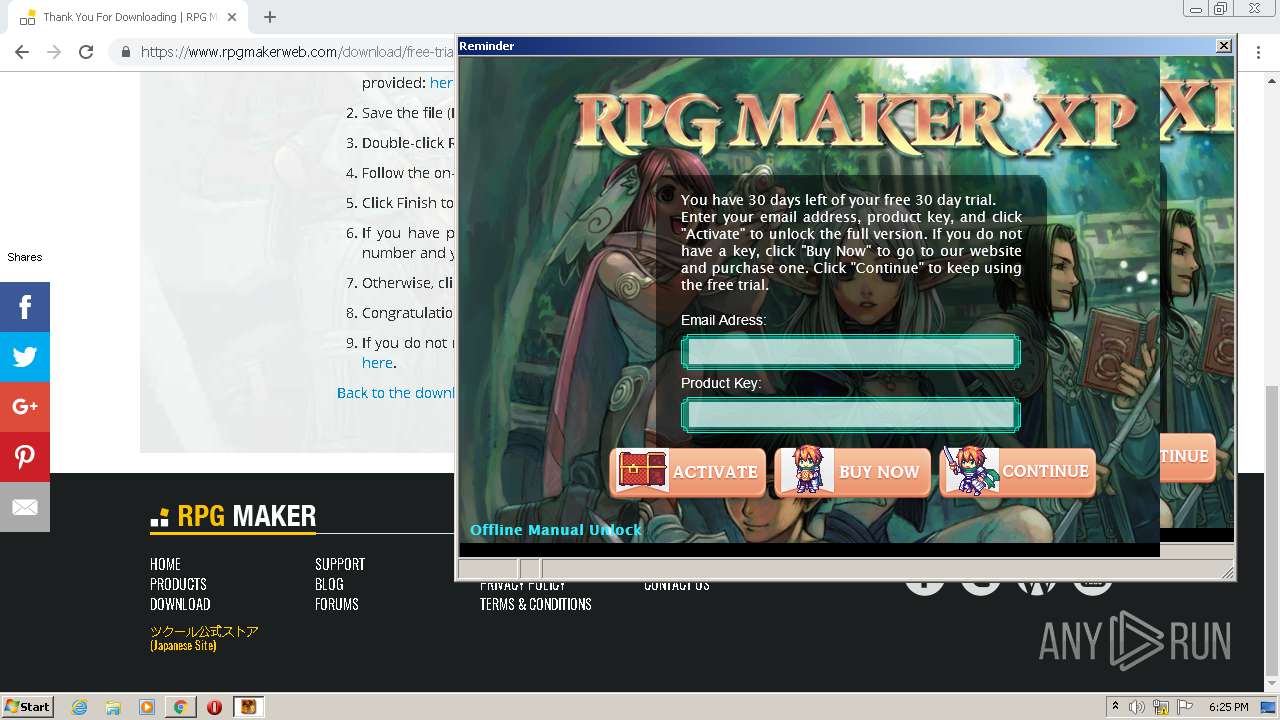
Task: Switch to Chrome in the taskbar
Action: [180, 707]
